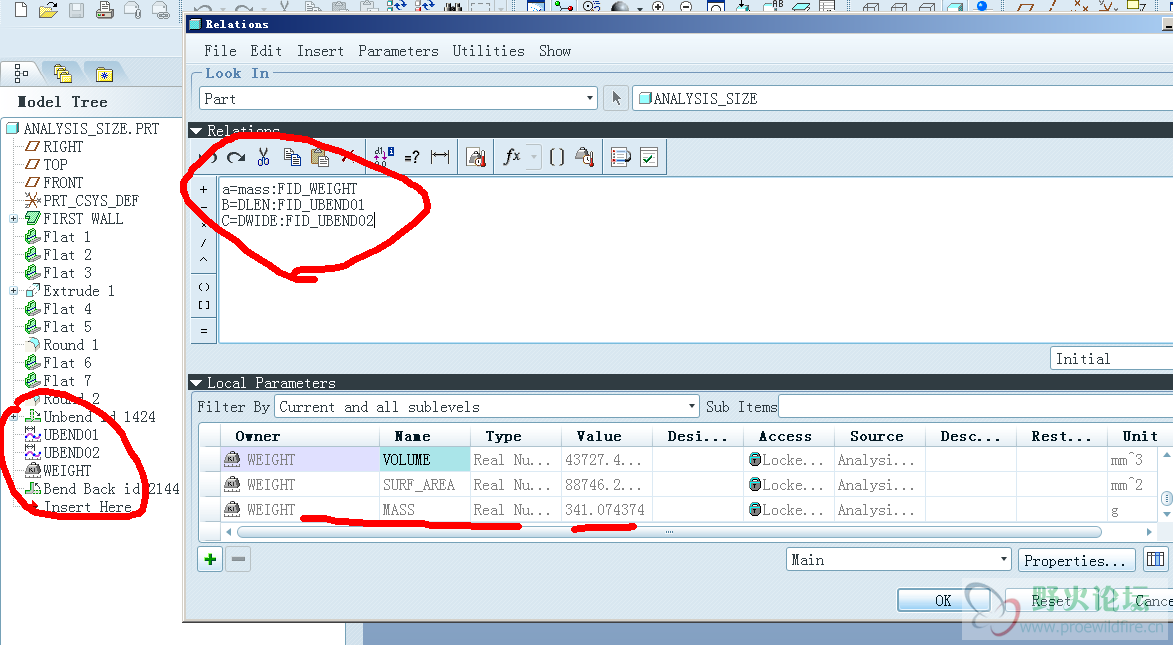Click the set units/initial icon with thermometer
Viewport: 1173px width, 645px height.
(x=476, y=157)
